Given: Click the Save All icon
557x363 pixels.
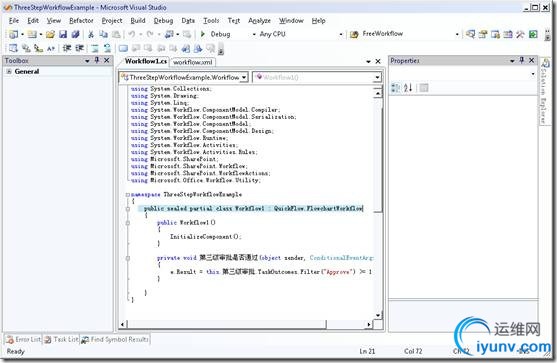Looking at the screenshot, I should point(75,34).
